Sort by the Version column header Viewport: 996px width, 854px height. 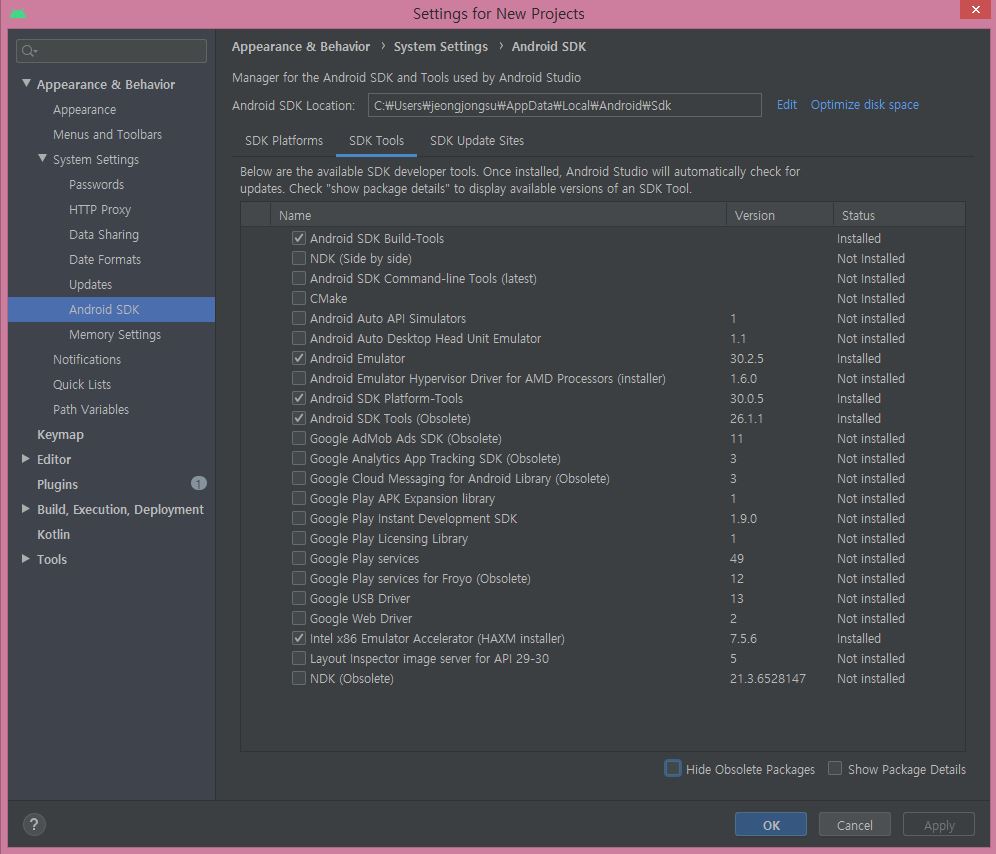tap(779, 215)
